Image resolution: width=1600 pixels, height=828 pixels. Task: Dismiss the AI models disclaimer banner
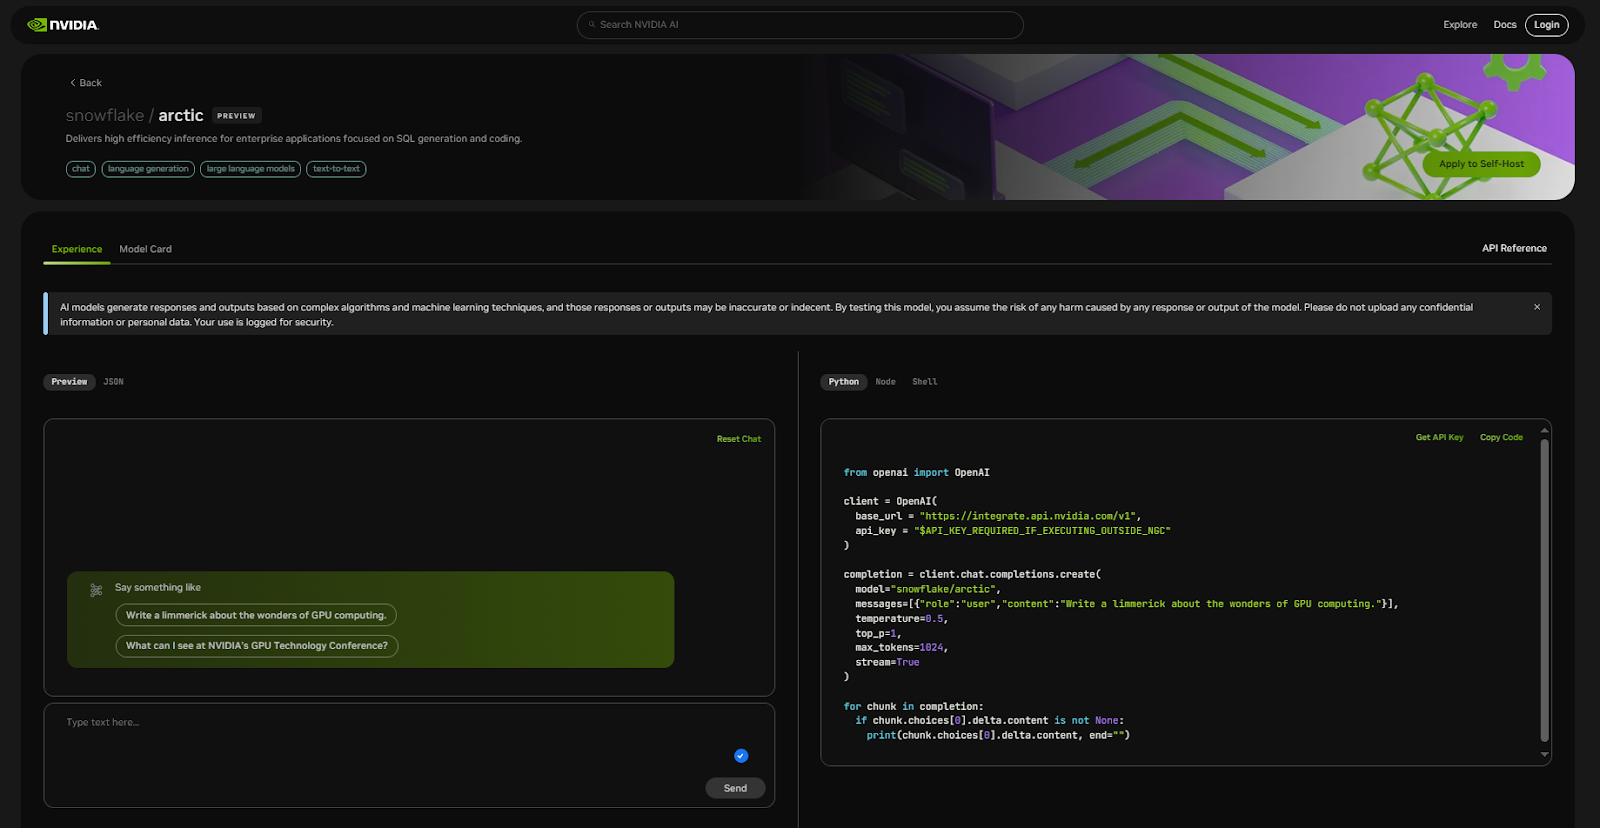[1537, 307]
